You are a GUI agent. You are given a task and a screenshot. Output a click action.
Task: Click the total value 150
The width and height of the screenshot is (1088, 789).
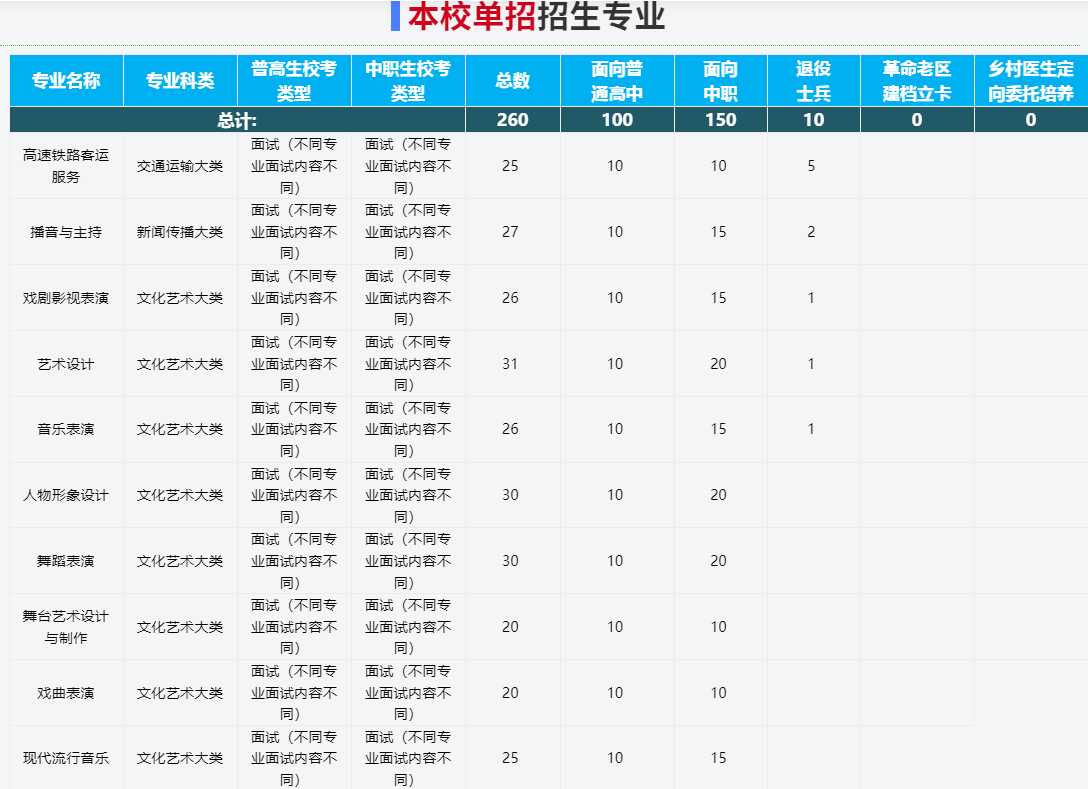tap(721, 120)
